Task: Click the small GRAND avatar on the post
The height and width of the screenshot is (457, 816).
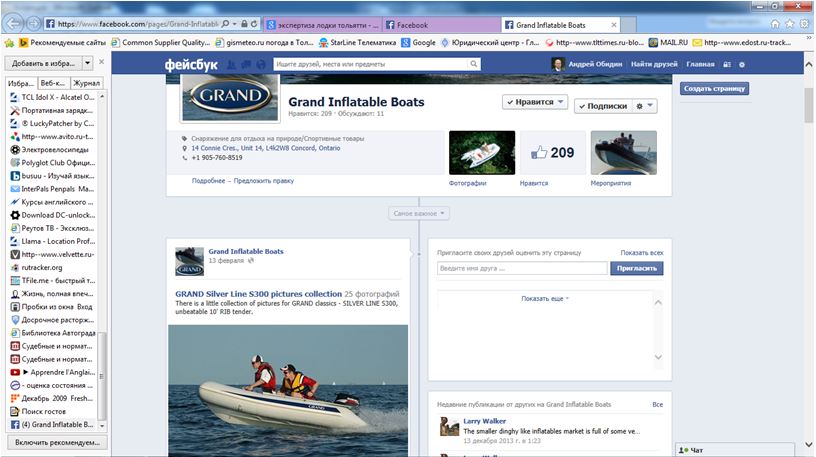Action: coord(188,260)
